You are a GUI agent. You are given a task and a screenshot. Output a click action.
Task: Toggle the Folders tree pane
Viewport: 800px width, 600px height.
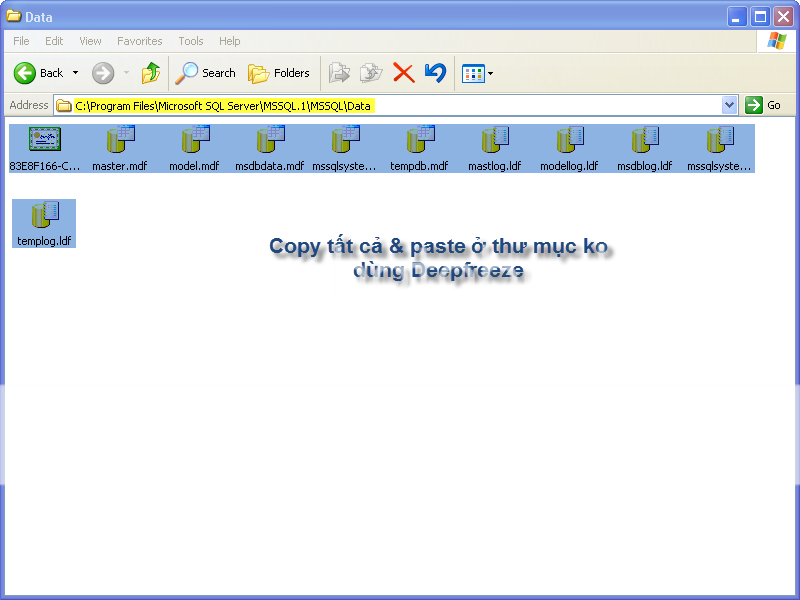pyautogui.click(x=279, y=73)
